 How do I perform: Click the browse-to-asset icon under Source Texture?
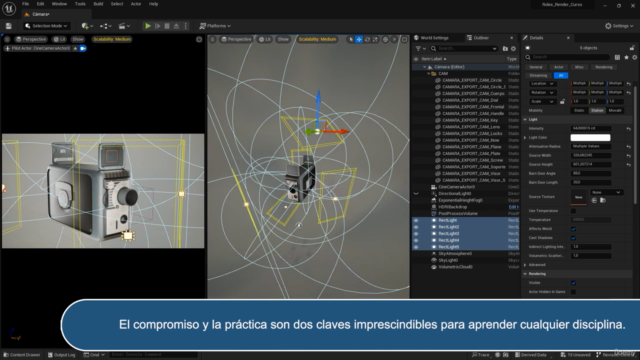[x=603, y=200]
